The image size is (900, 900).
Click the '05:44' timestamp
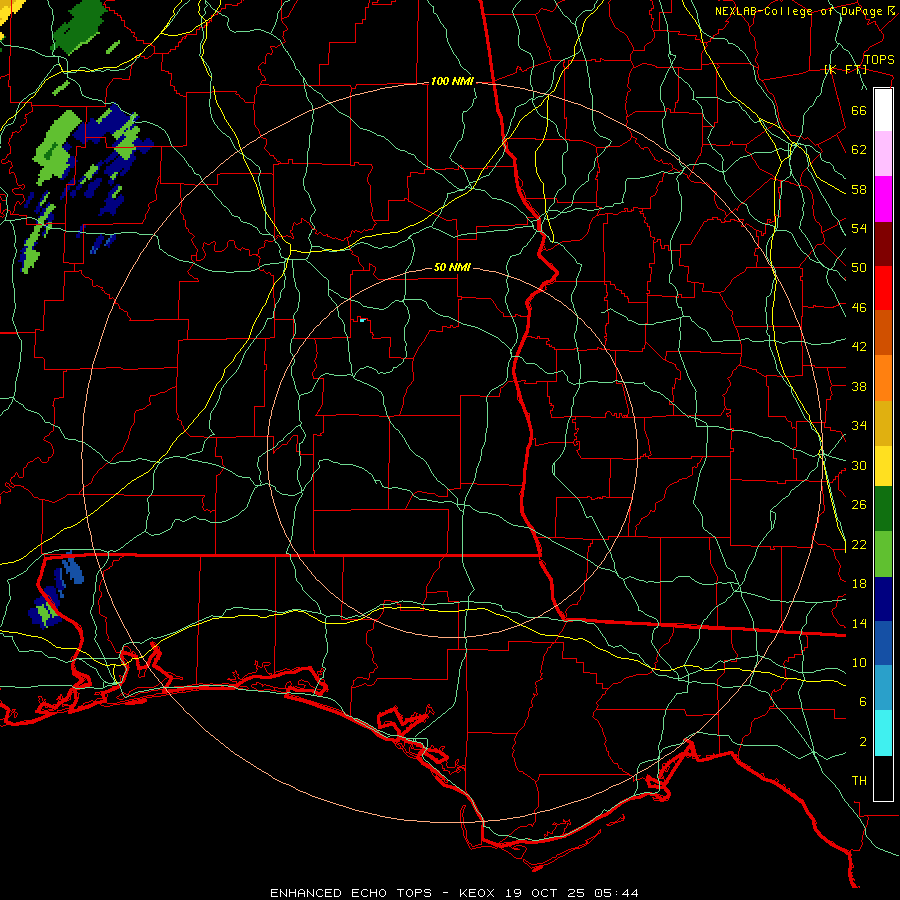click(x=616, y=893)
